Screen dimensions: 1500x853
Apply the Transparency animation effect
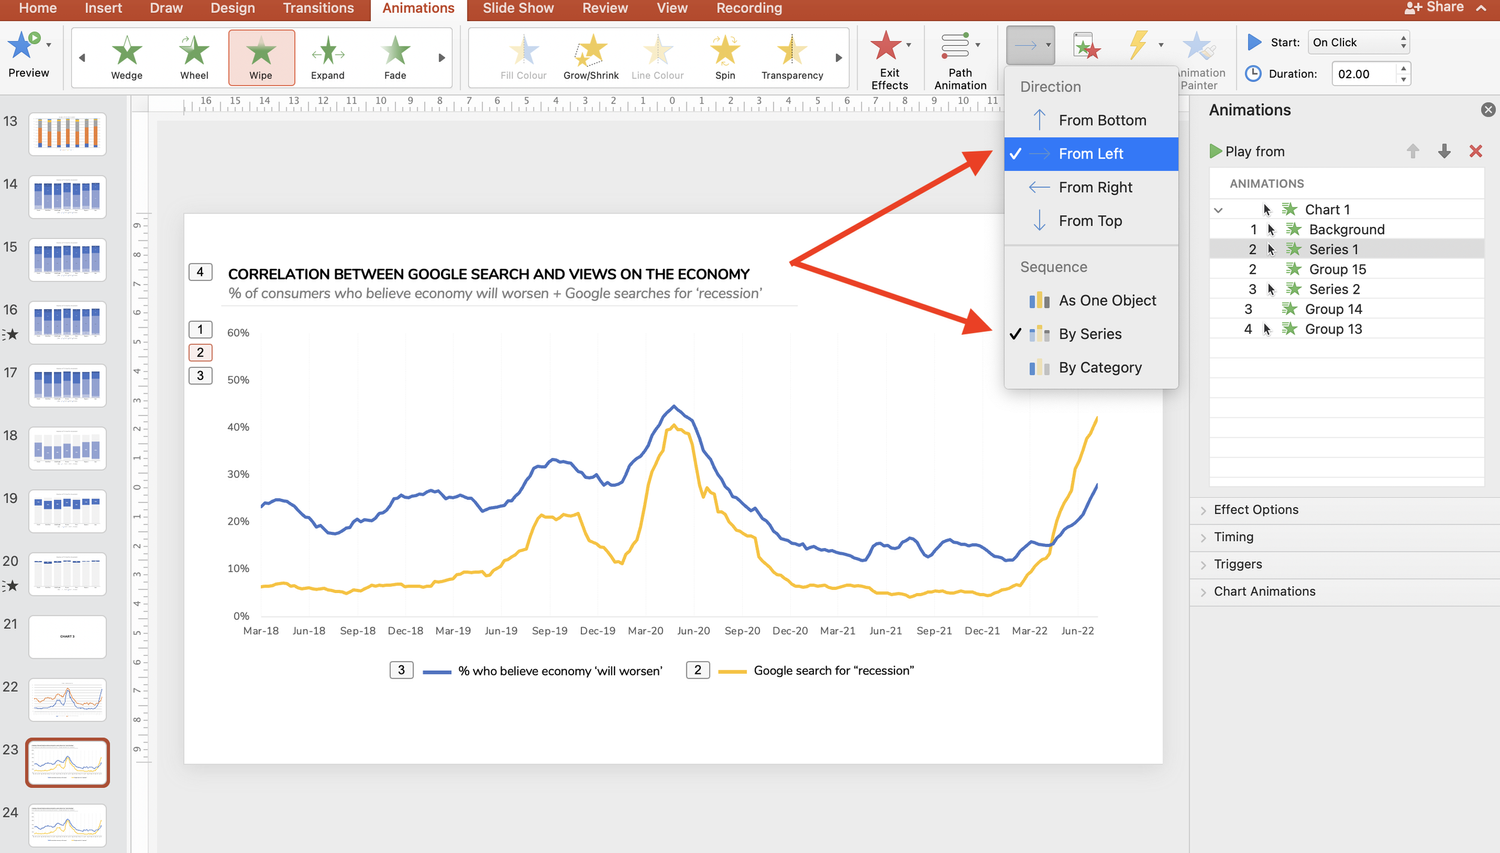point(791,55)
